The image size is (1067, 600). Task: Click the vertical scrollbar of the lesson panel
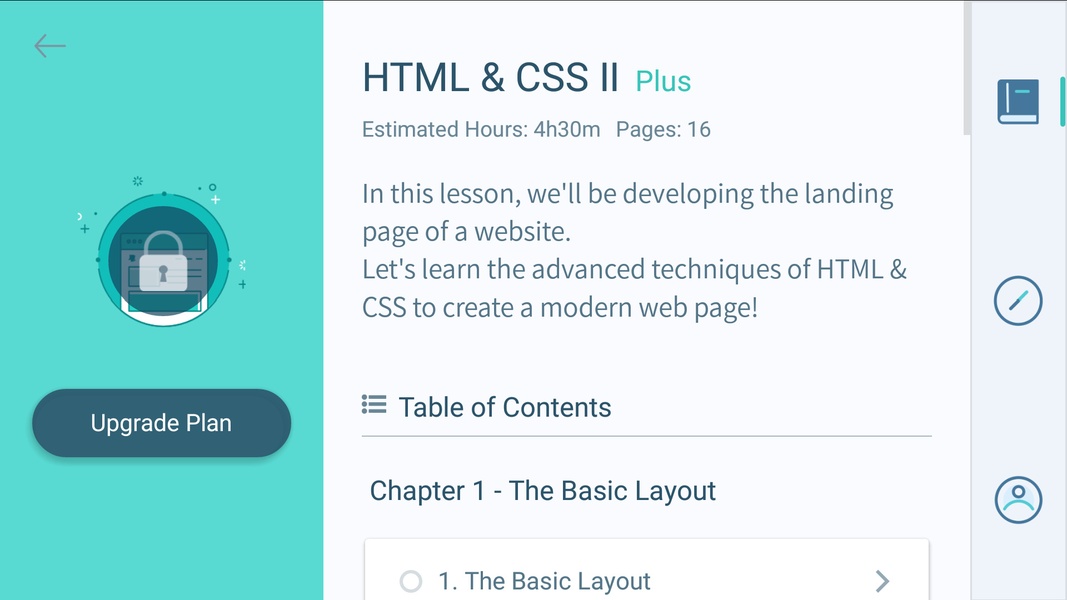click(967, 68)
